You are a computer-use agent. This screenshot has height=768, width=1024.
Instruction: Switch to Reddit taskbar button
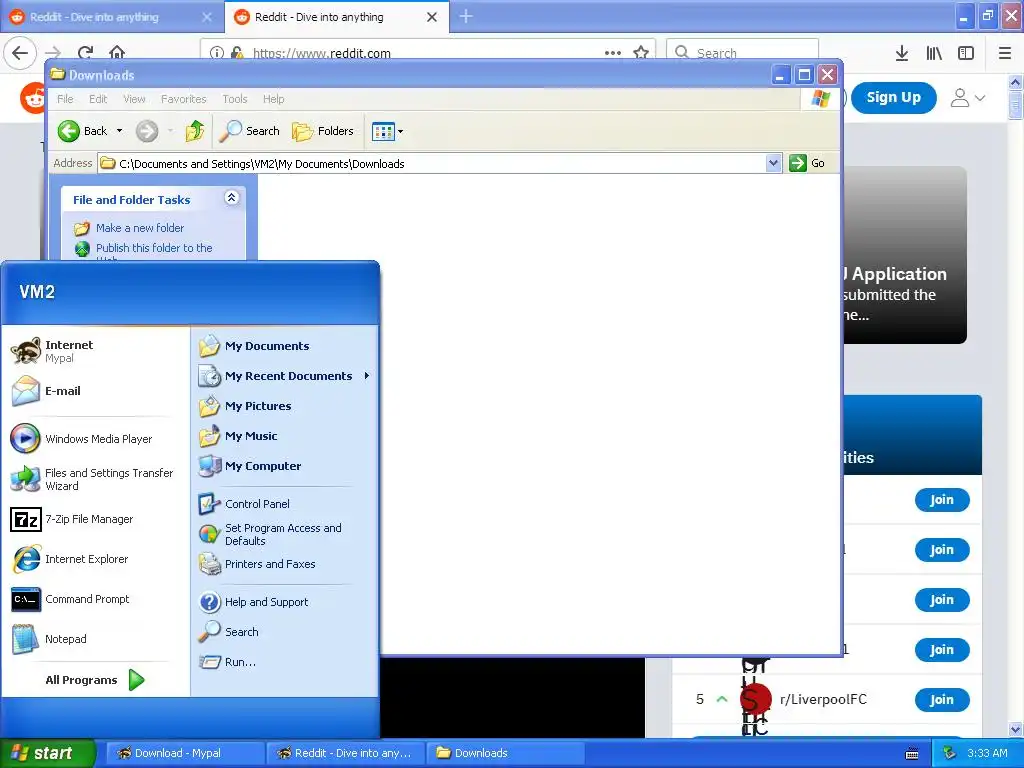tap(345, 753)
